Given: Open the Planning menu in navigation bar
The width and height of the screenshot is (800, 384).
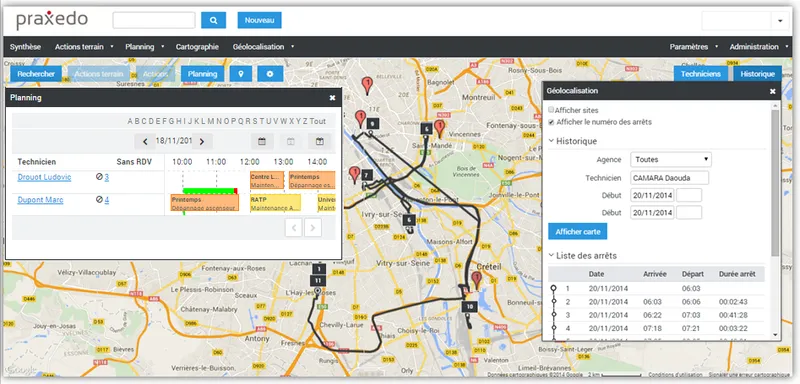Looking at the screenshot, I should click(144, 46).
